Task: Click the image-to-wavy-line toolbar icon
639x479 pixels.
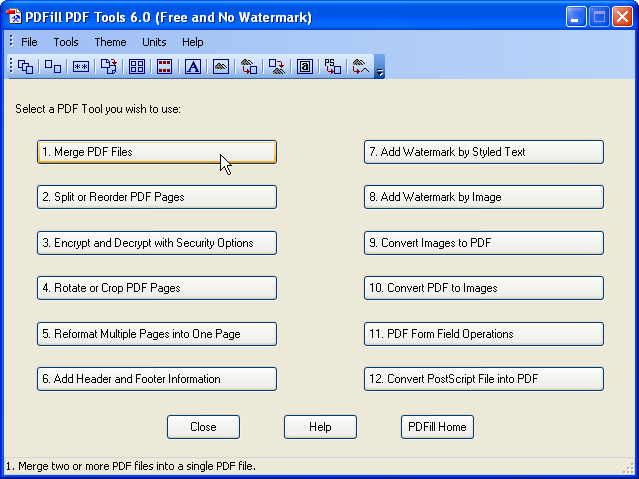Action: coord(361,66)
